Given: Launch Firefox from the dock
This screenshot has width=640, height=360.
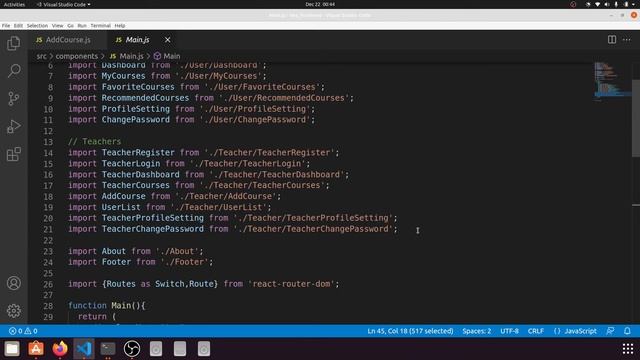Looking at the screenshot, I should (60, 349).
